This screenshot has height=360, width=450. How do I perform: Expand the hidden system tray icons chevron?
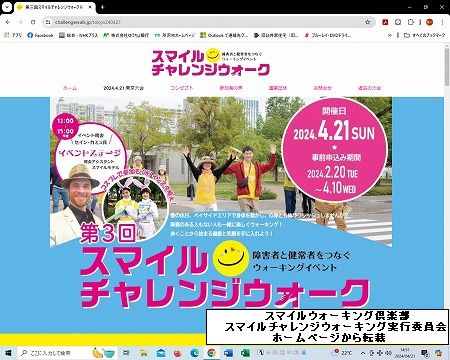click(x=363, y=353)
